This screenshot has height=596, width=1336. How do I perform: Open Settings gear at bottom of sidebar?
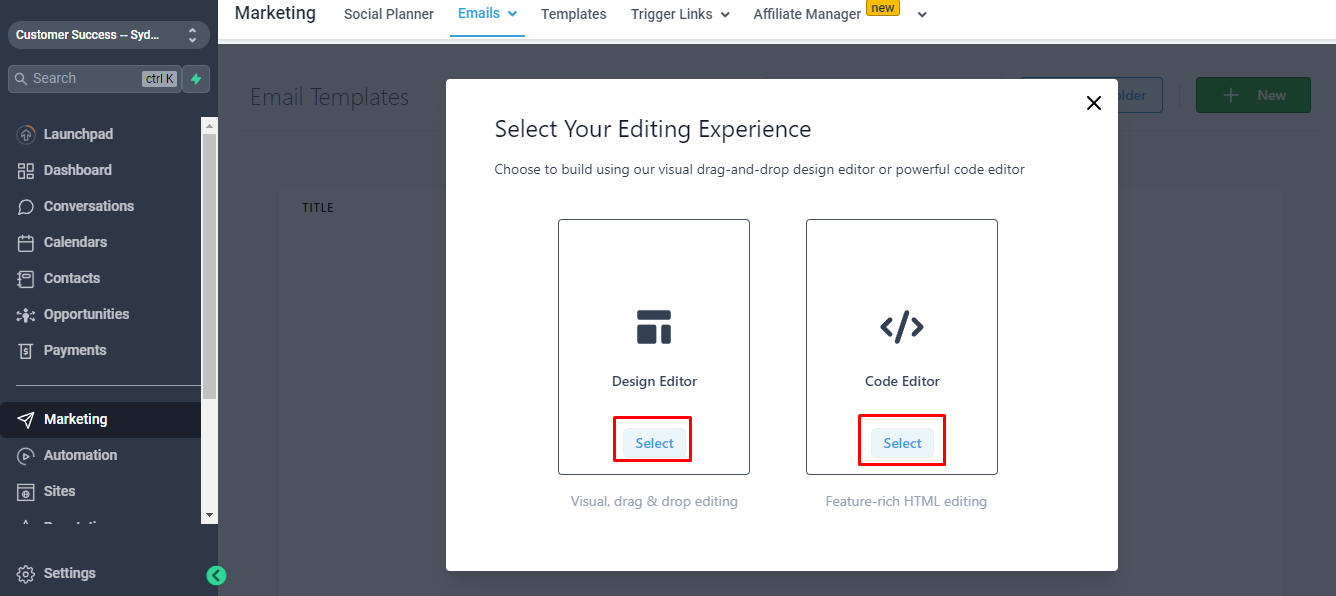pyautogui.click(x=26, y=574)
